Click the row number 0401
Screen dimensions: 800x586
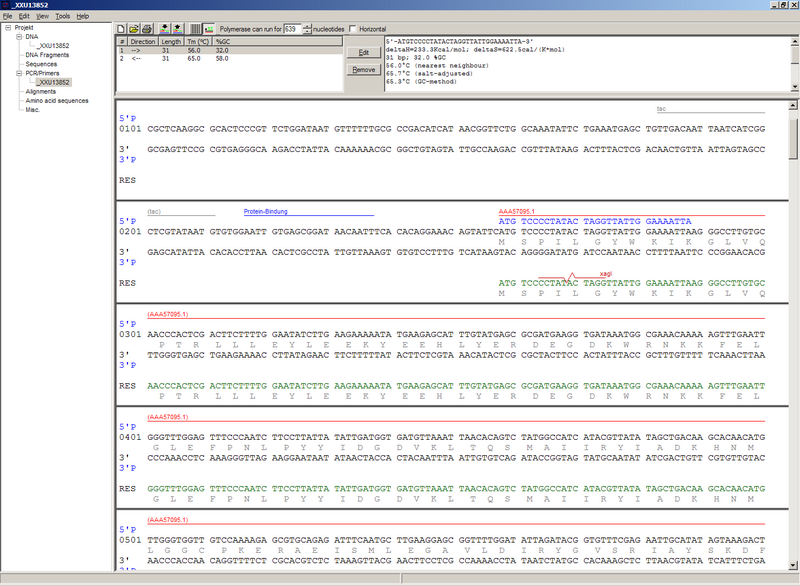coord(130,438)
